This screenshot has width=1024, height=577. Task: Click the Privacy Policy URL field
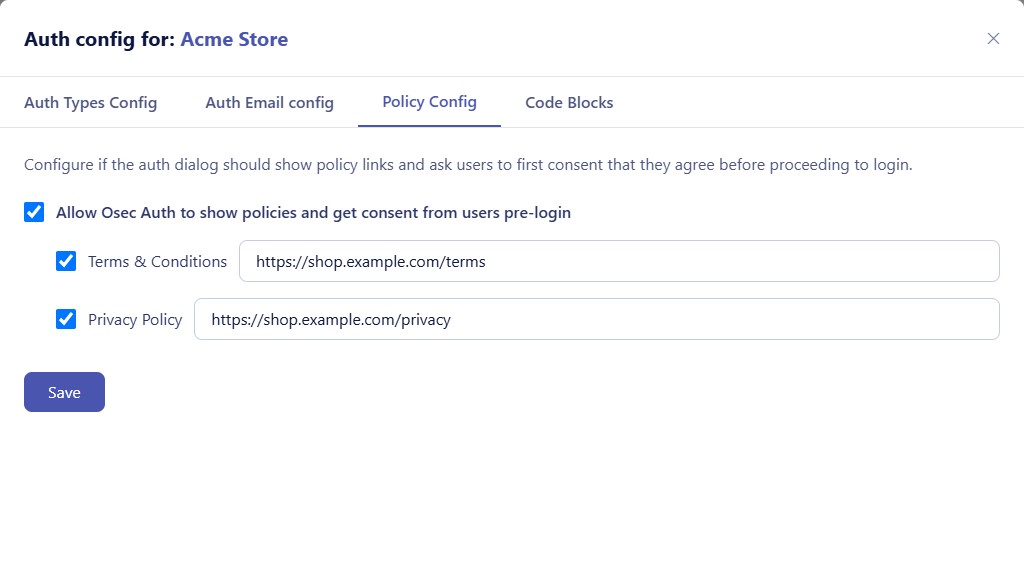597,319
